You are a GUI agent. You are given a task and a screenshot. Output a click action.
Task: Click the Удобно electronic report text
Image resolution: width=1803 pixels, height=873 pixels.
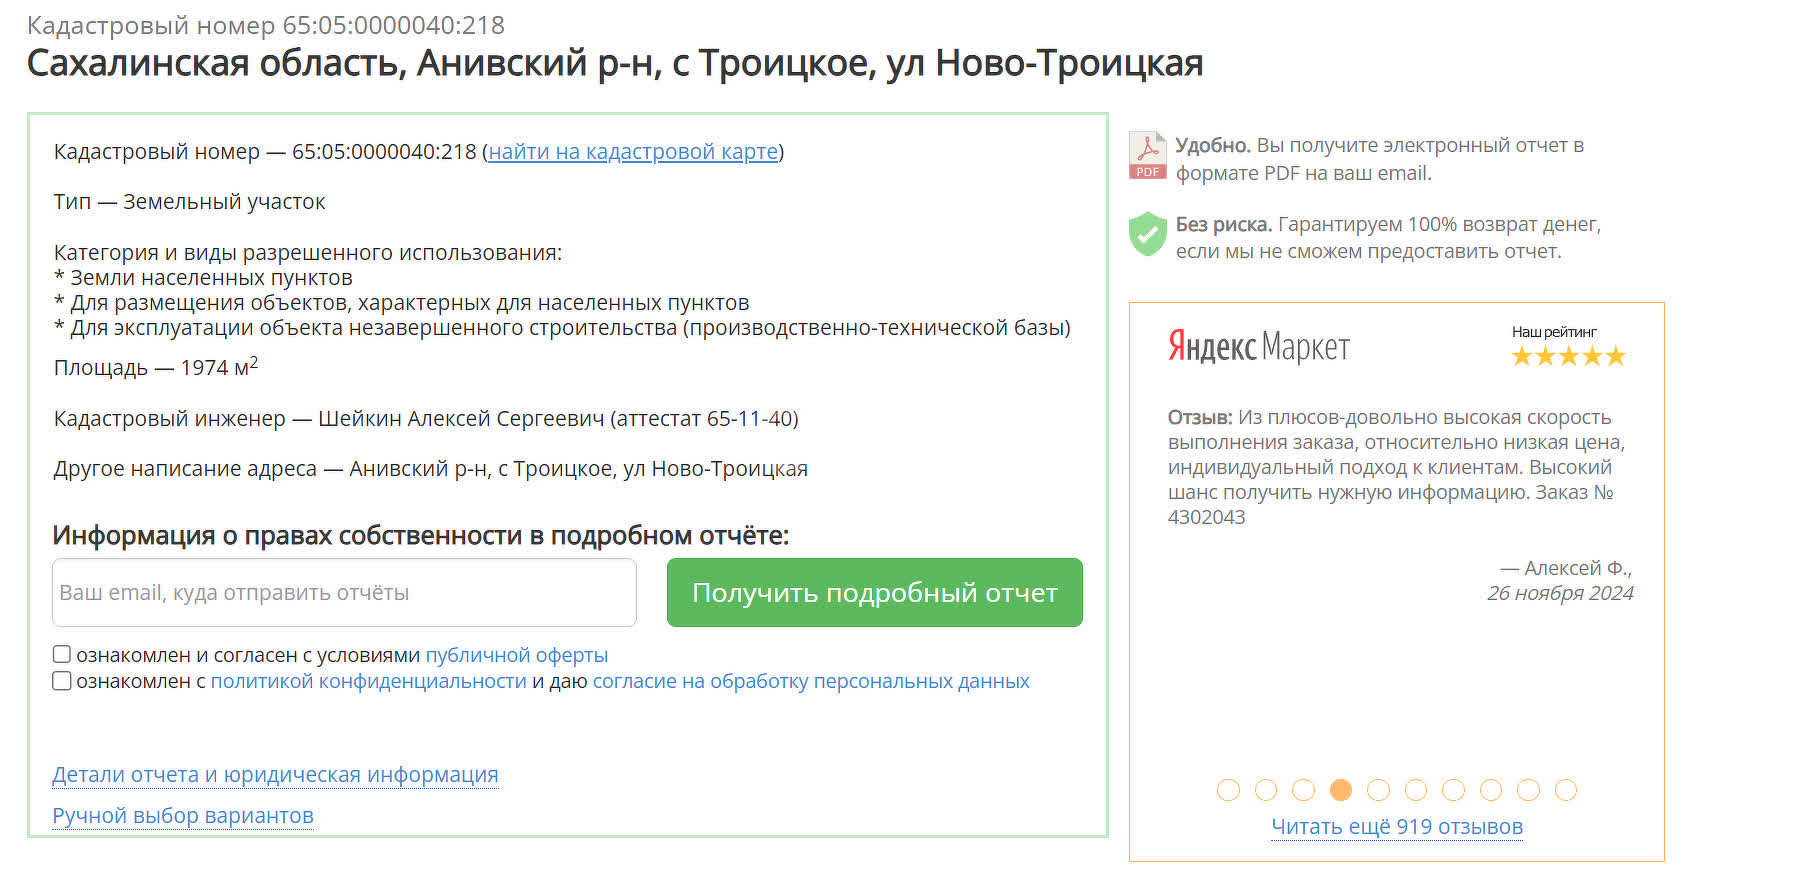click(1380, 159)
